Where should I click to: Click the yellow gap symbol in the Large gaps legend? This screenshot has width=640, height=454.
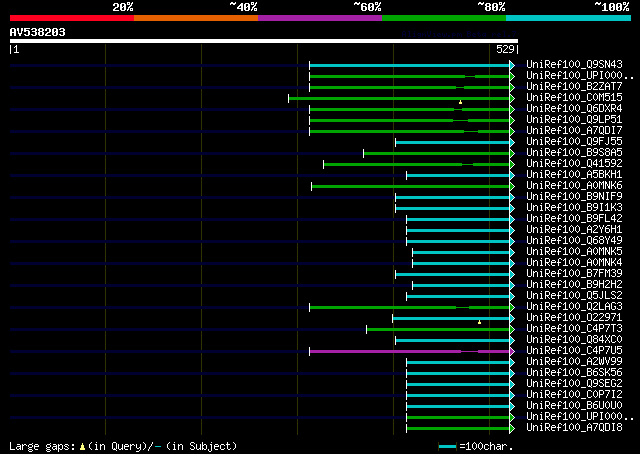click(82, 447)
